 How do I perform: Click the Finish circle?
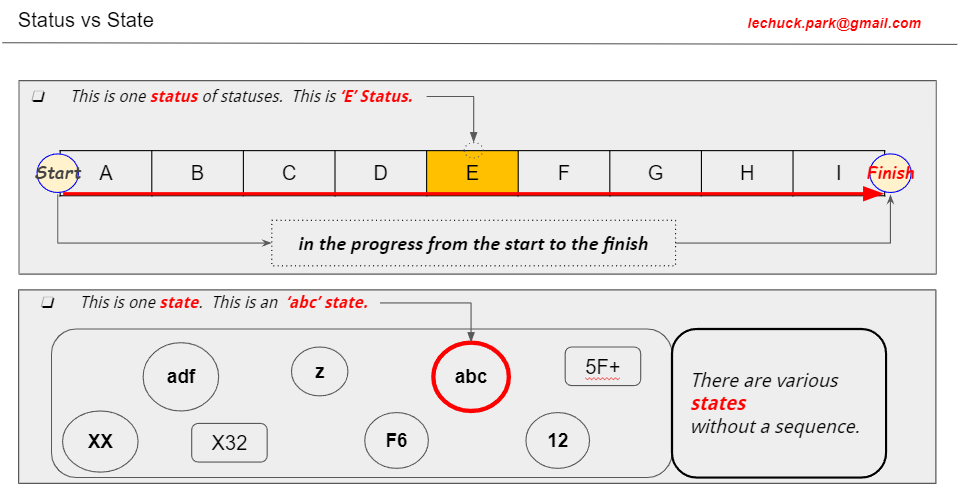point(890,173)
